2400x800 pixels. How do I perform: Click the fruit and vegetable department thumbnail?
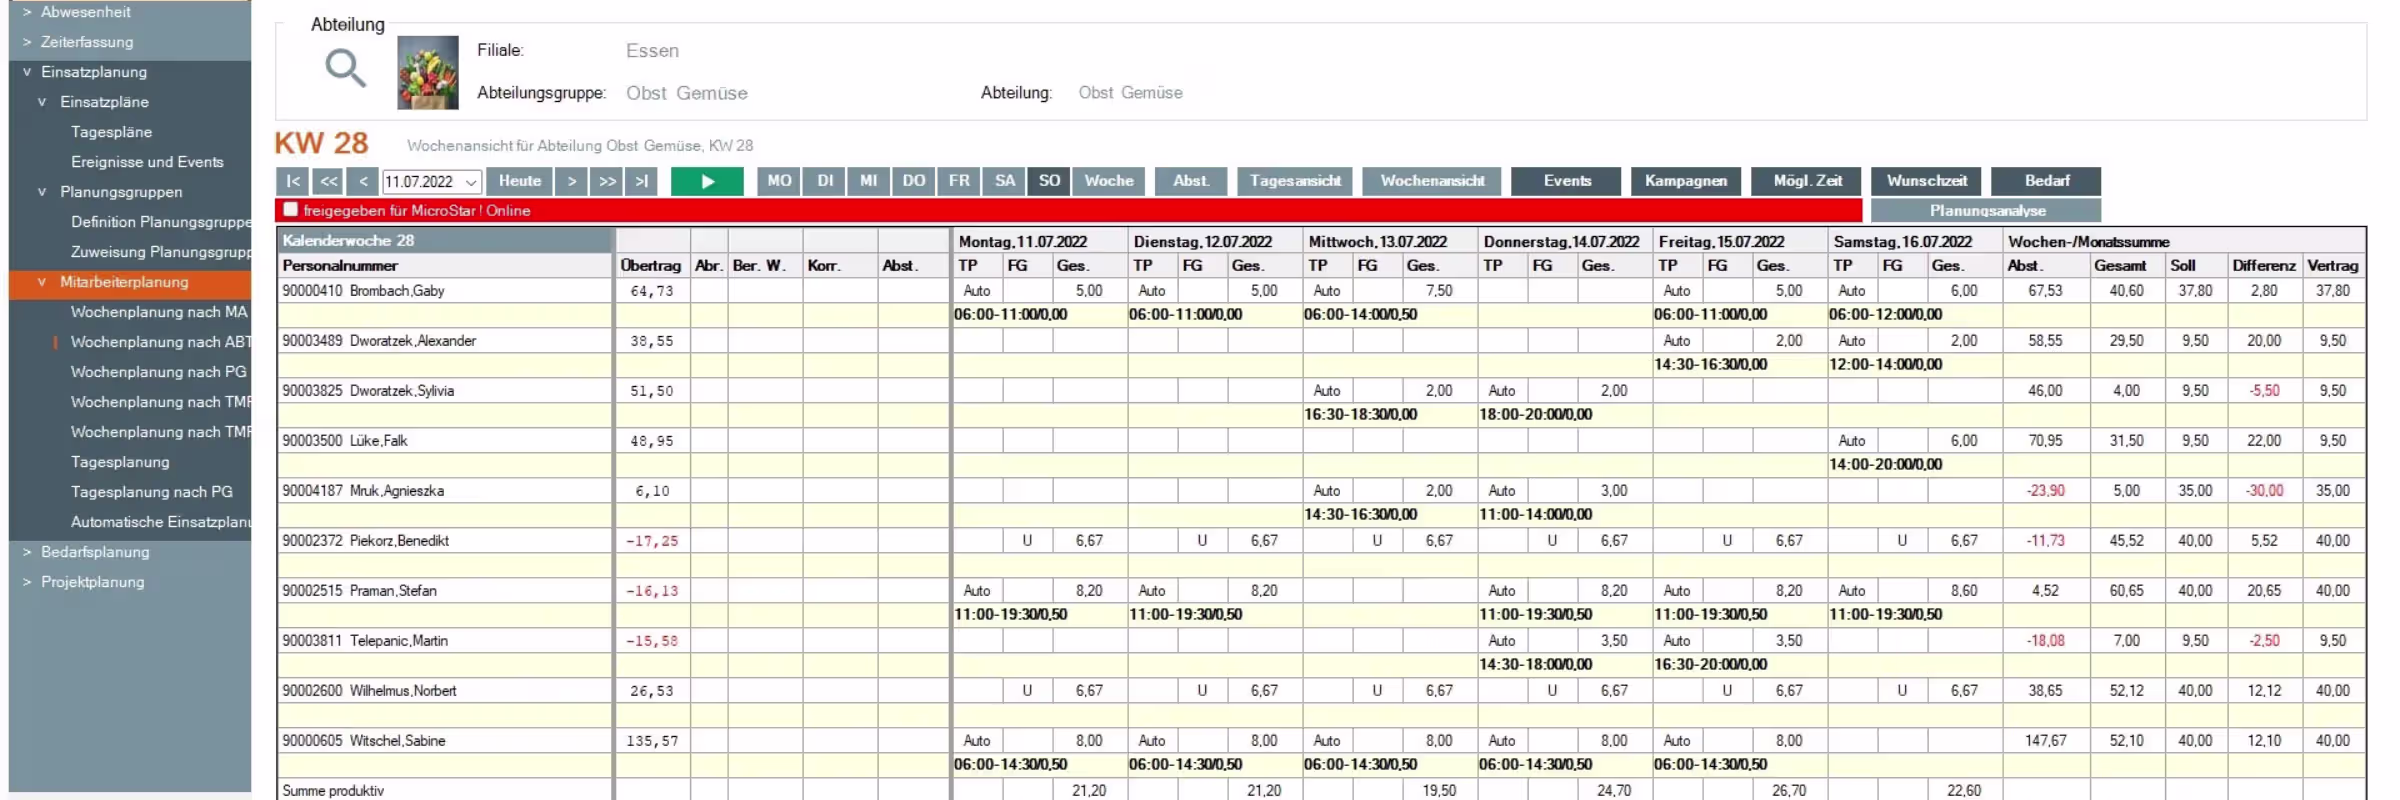(428, 73)
